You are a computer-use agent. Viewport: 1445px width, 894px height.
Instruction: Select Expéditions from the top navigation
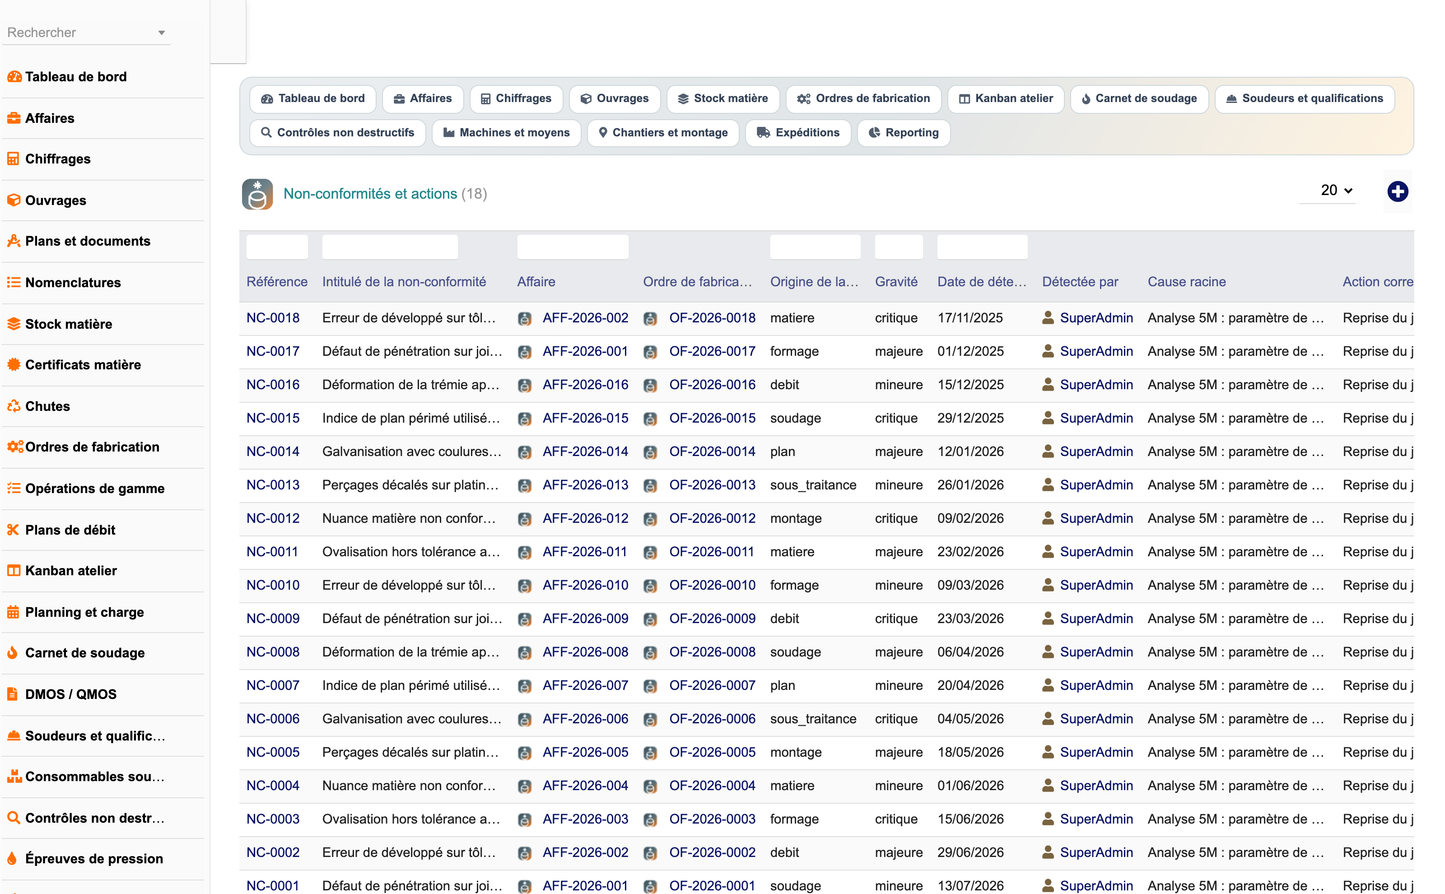(798, 133)
